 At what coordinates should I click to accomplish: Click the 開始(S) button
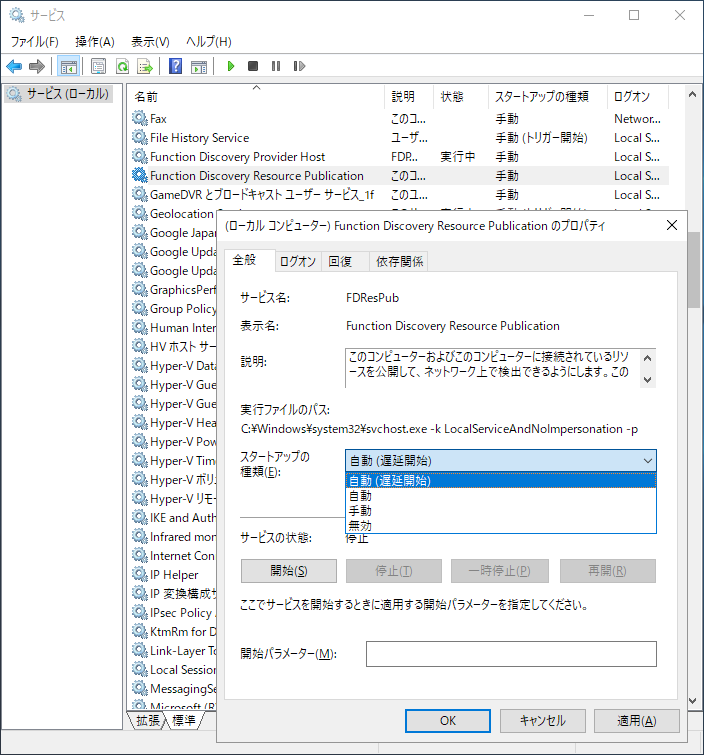point(289,571)
